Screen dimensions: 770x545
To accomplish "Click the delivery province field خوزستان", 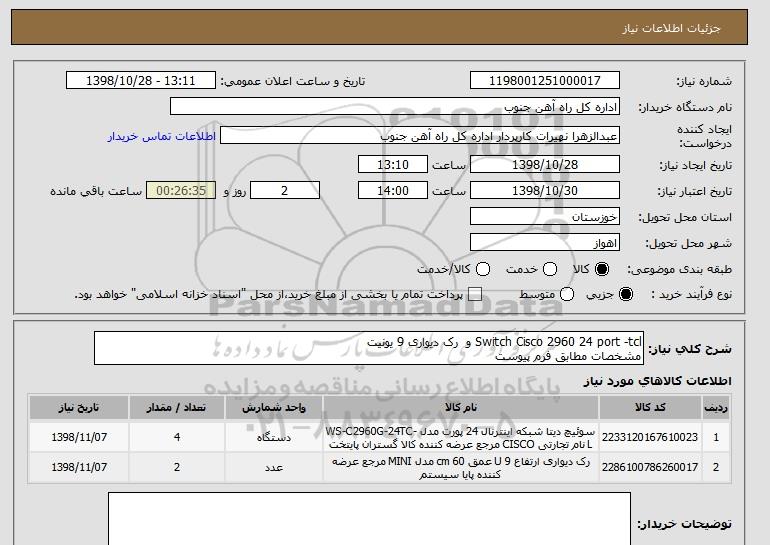I will (x=545, y=217).
